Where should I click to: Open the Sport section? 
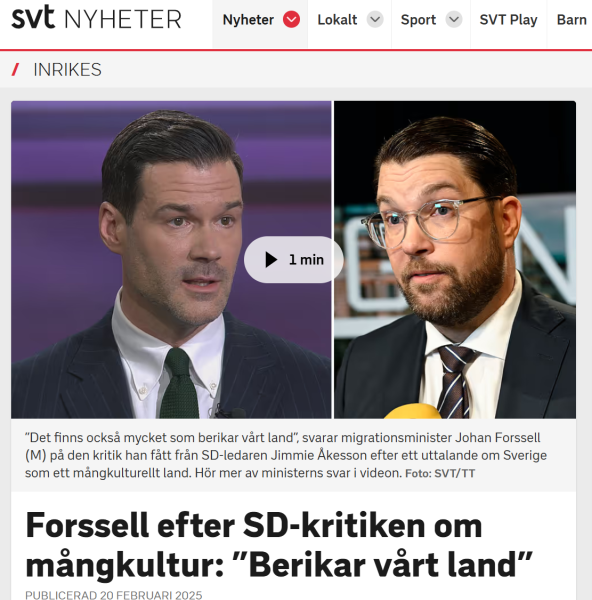[x=418, y=20]
